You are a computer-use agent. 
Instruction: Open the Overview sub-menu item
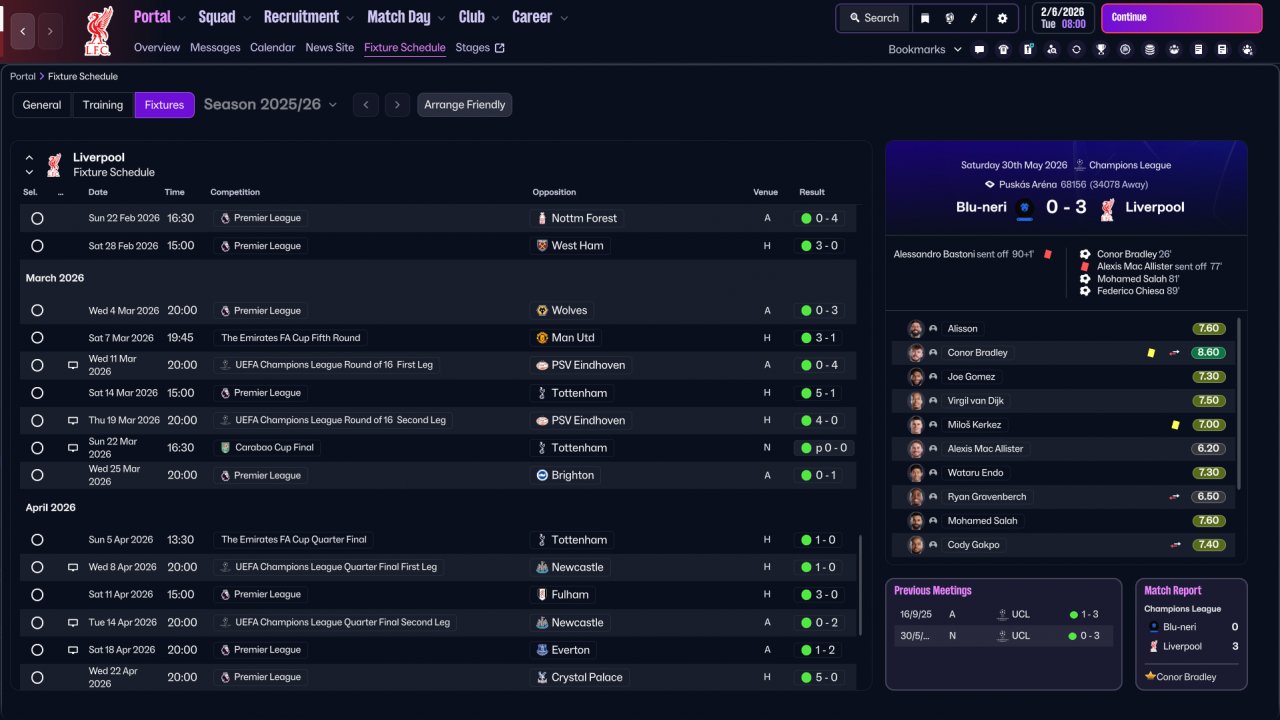tap(157, 48)
